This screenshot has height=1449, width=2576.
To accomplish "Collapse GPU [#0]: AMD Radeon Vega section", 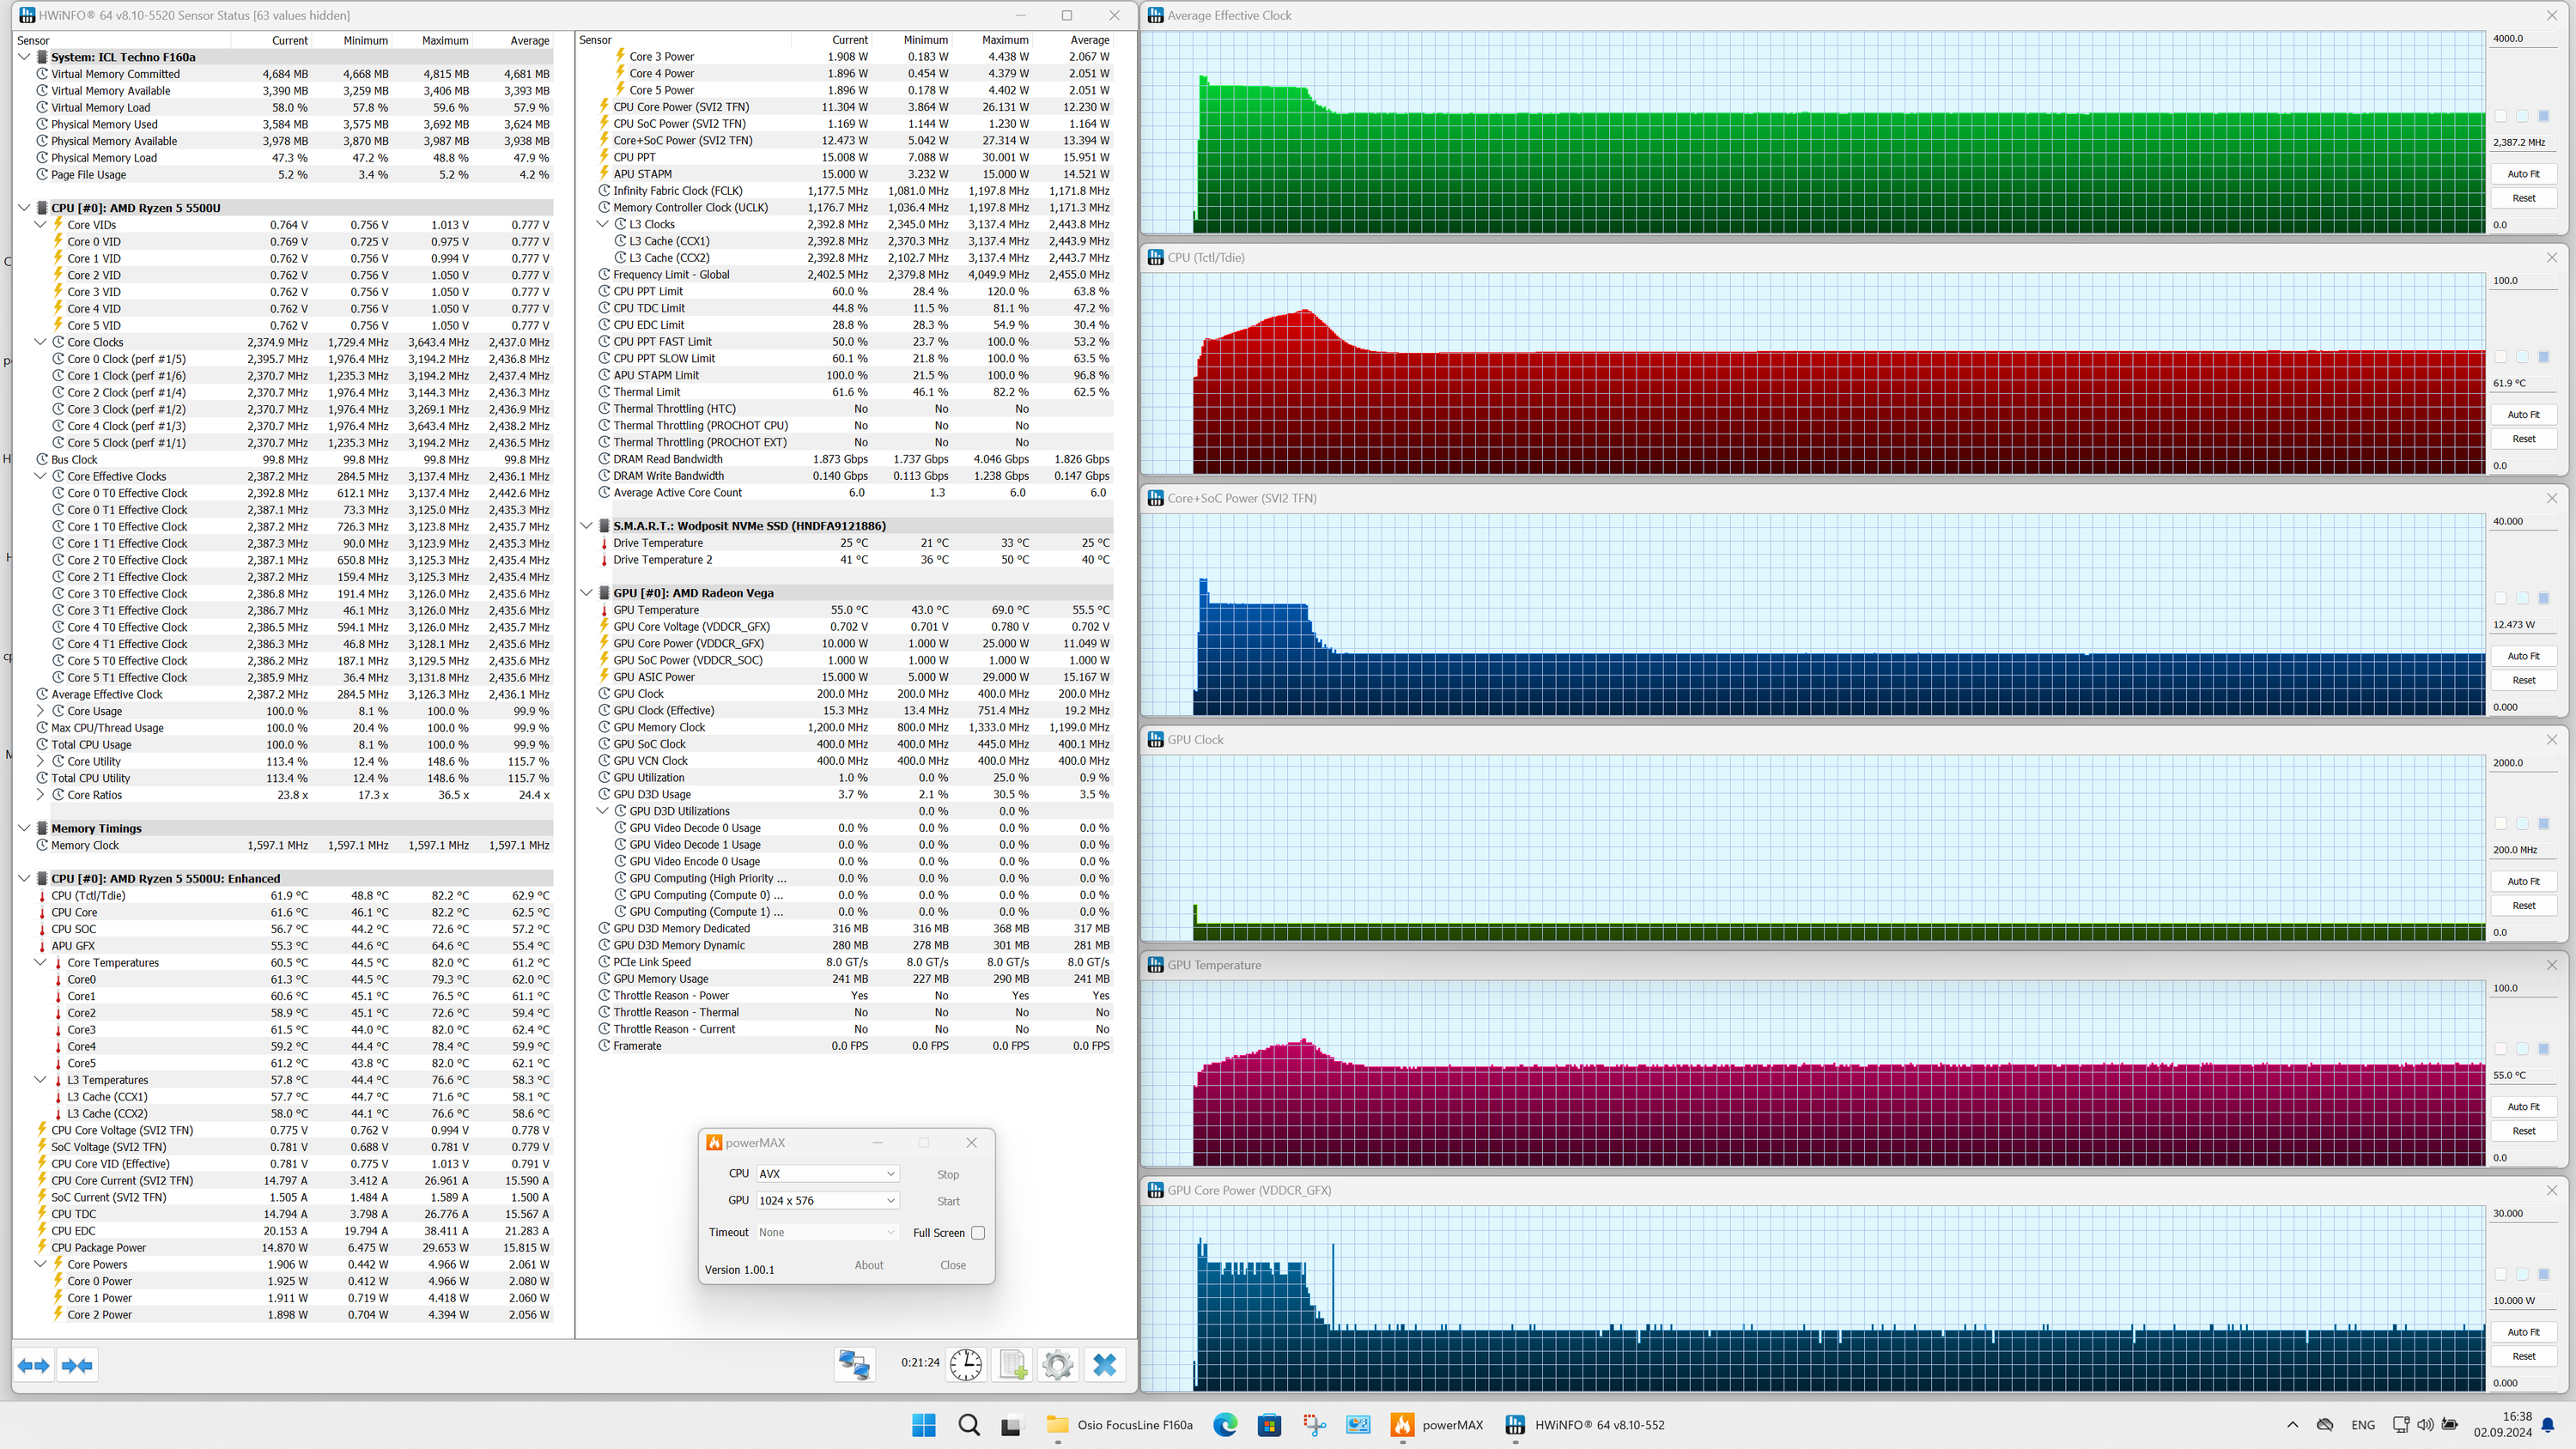I will pyautogui.click(x=587, y=593).
